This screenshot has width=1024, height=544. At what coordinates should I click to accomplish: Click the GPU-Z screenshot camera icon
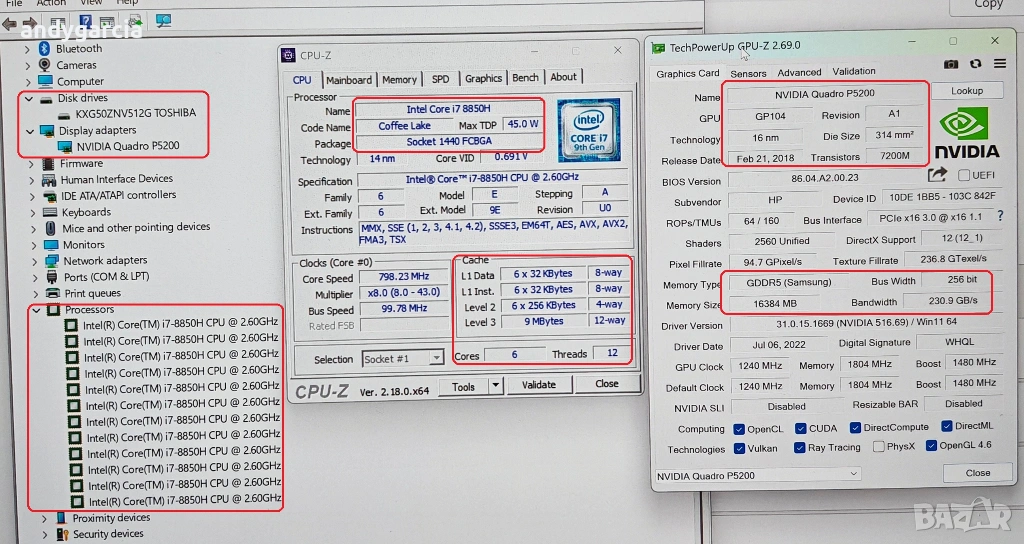tap(950, 64)
